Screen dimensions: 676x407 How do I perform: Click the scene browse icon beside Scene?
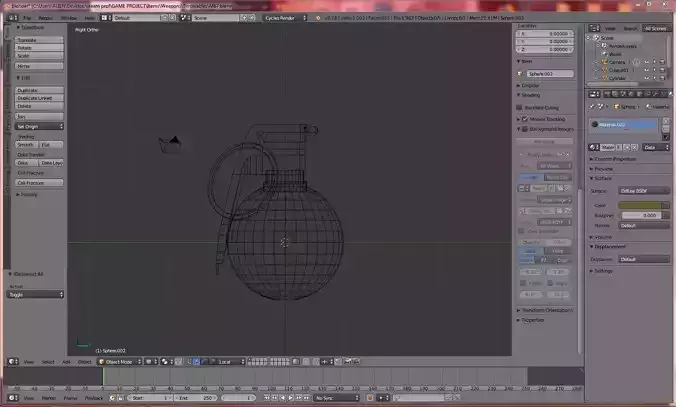[185, 18]
